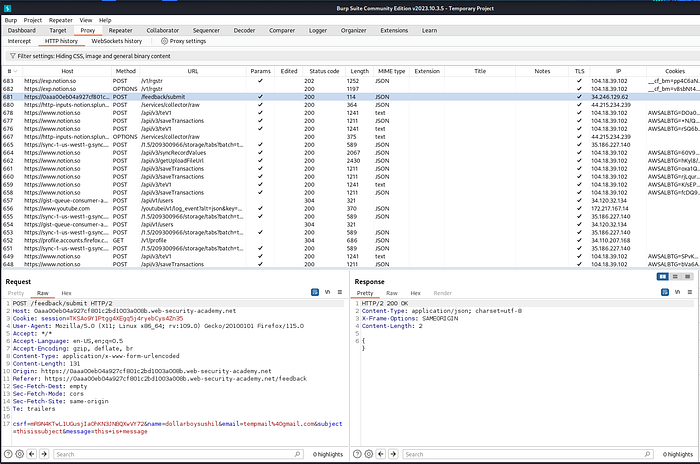Go to next match in Request search

(44, 454)
